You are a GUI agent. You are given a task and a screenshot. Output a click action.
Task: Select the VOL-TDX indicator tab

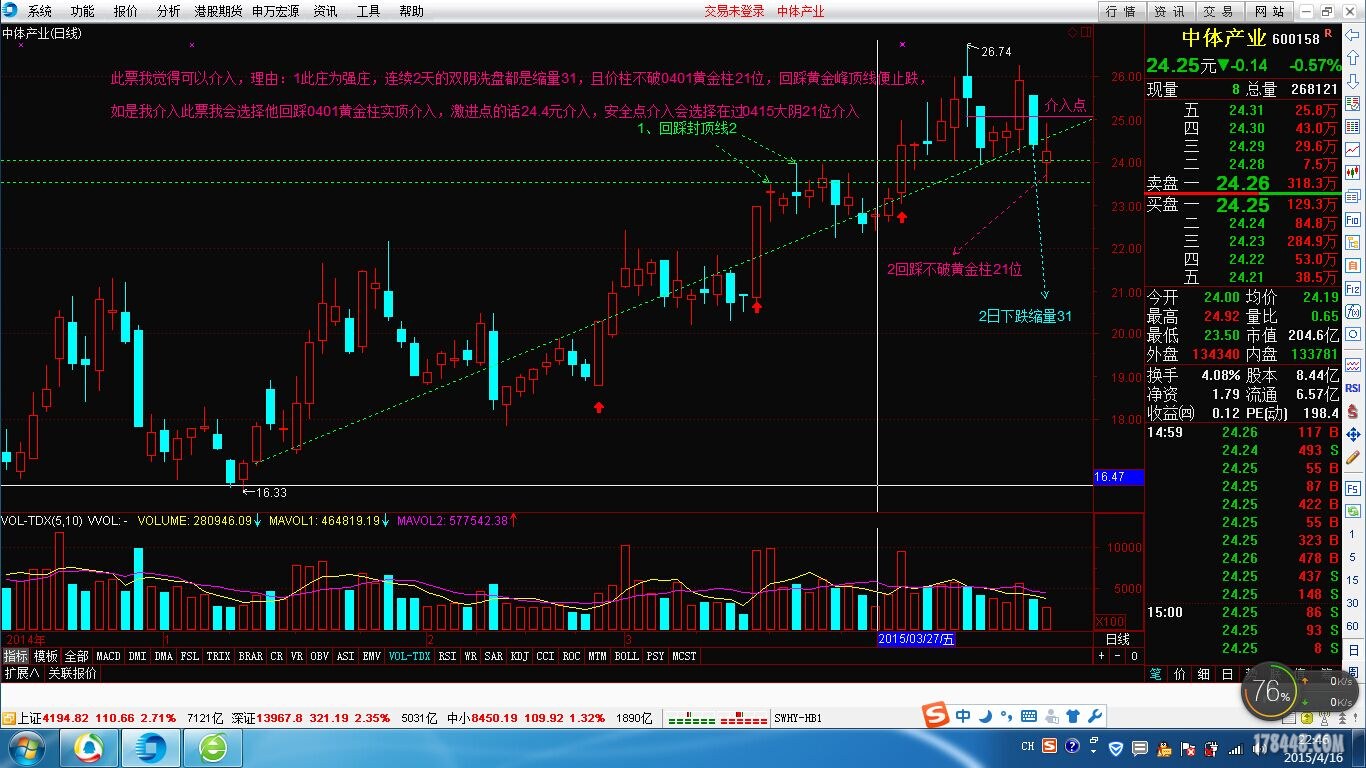point(409,656)
